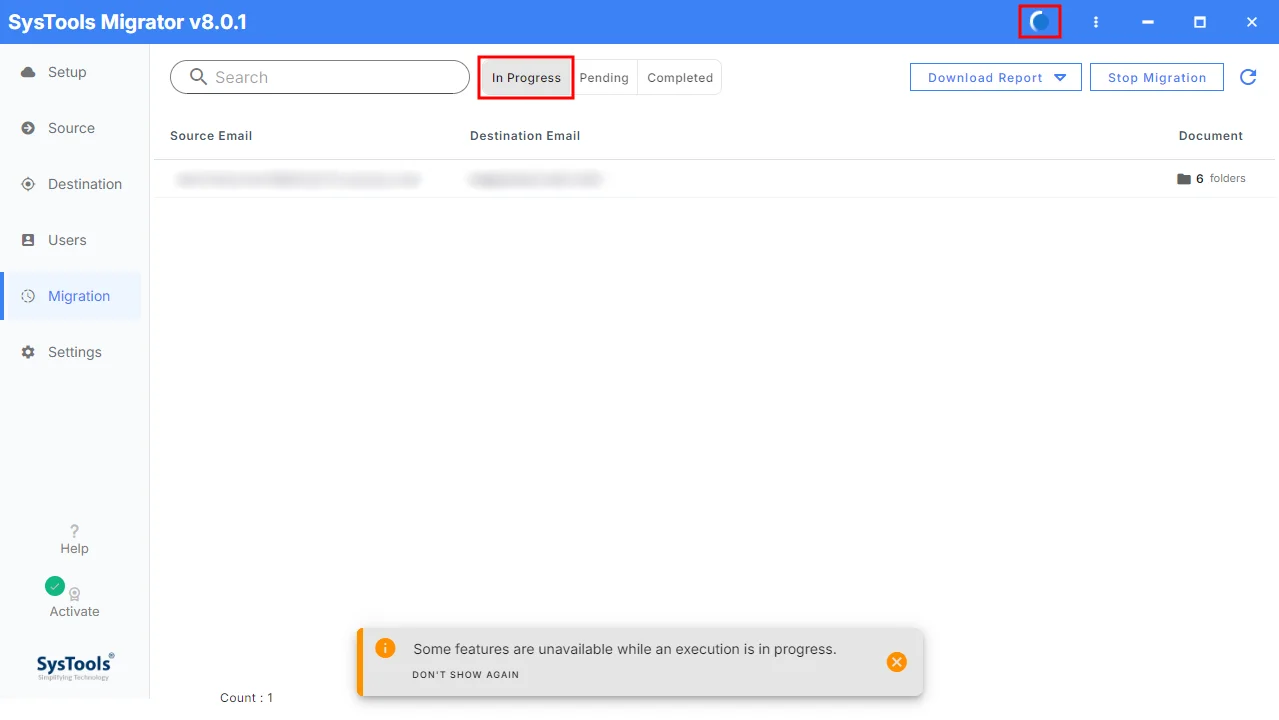Click the Help question mark icon

74,531
